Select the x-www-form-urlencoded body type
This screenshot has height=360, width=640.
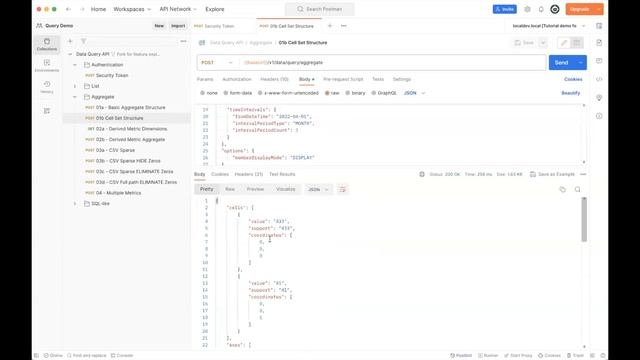point(288,93)
